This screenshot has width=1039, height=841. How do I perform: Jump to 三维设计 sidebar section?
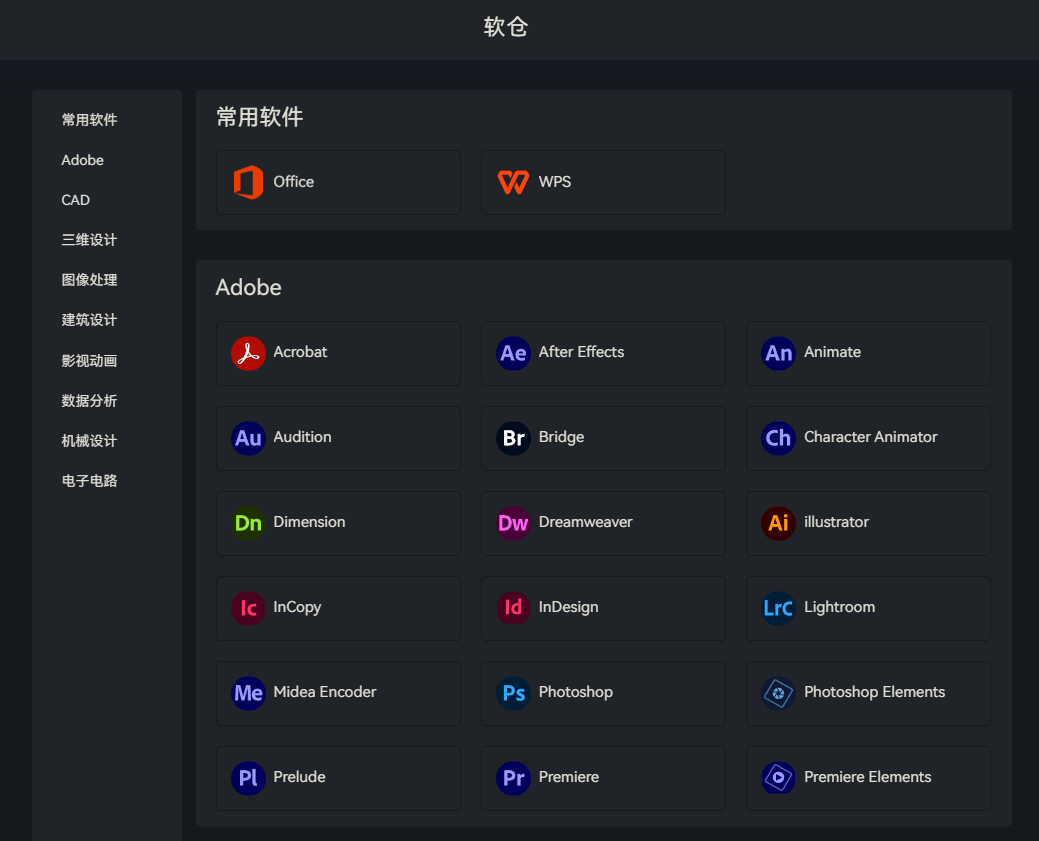[x=89, y=240]
